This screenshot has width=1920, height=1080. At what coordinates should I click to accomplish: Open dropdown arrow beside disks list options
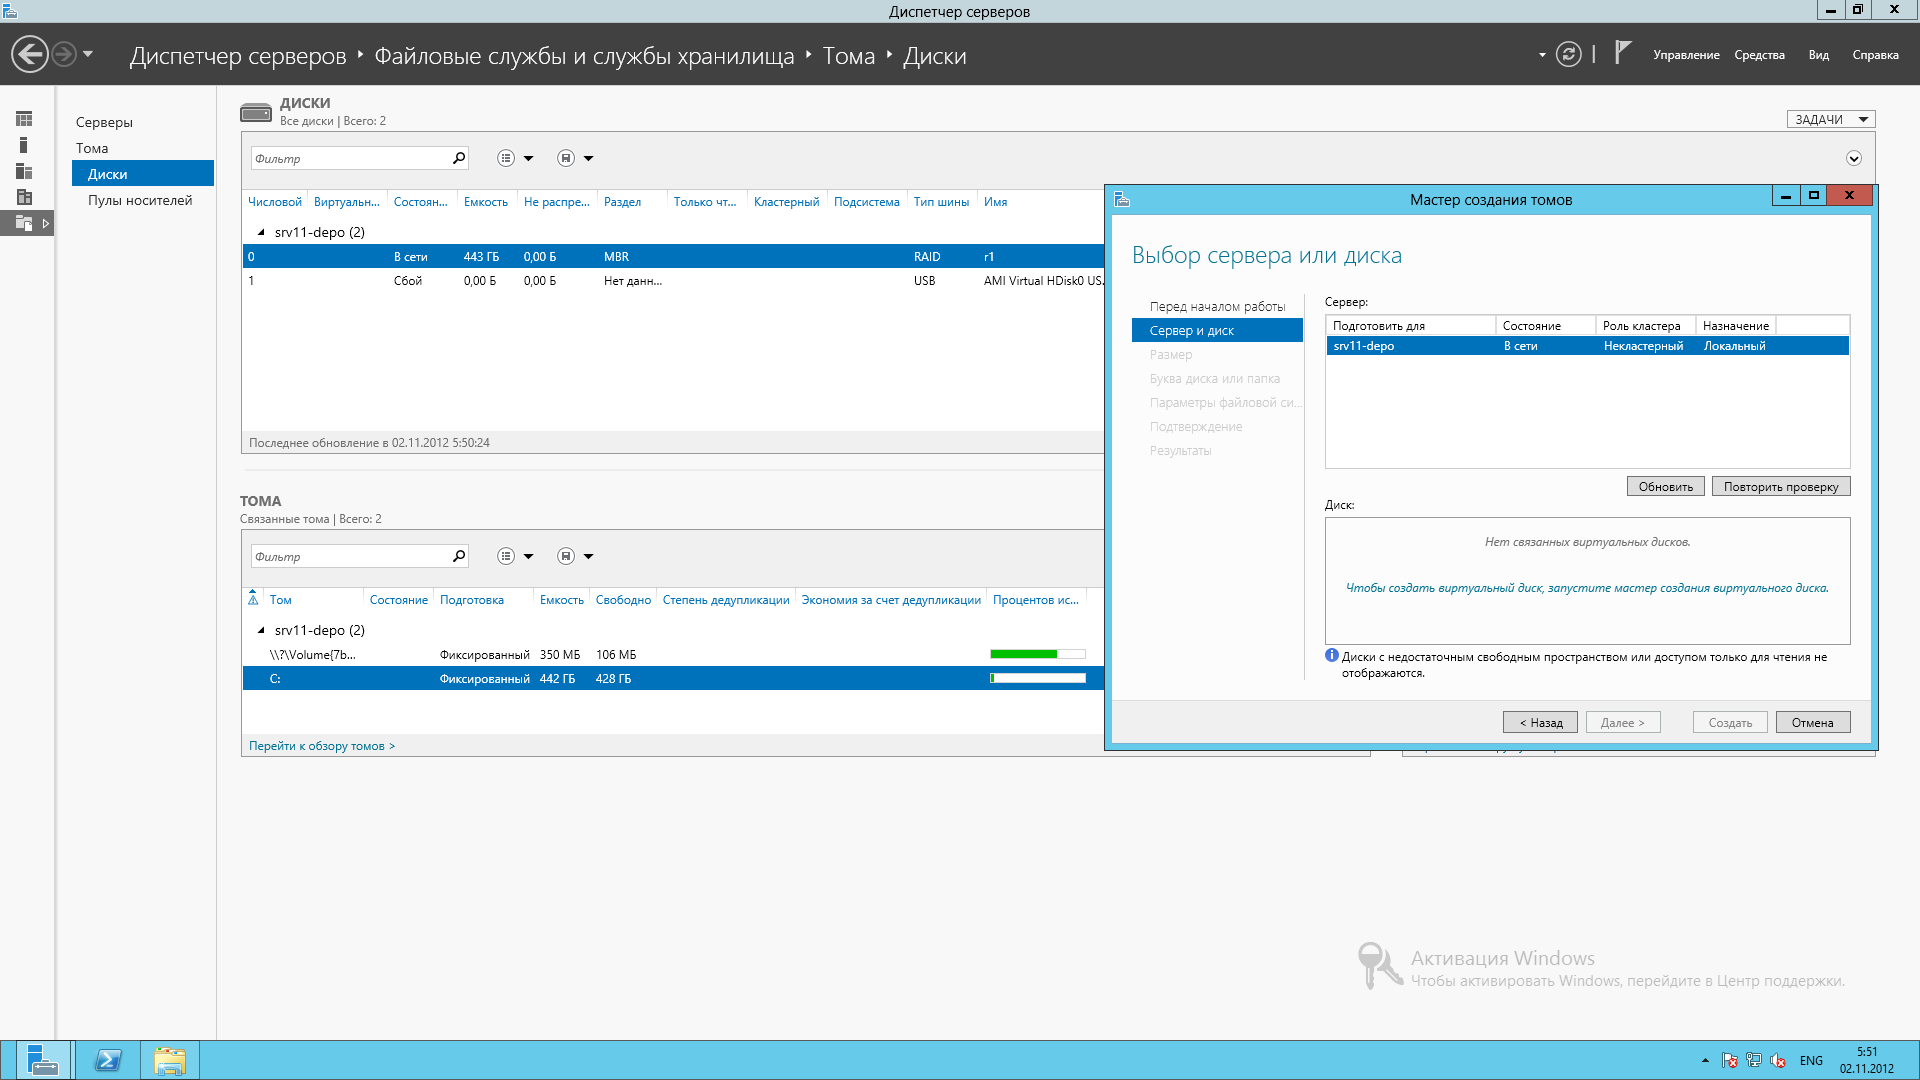pos(529,158)
